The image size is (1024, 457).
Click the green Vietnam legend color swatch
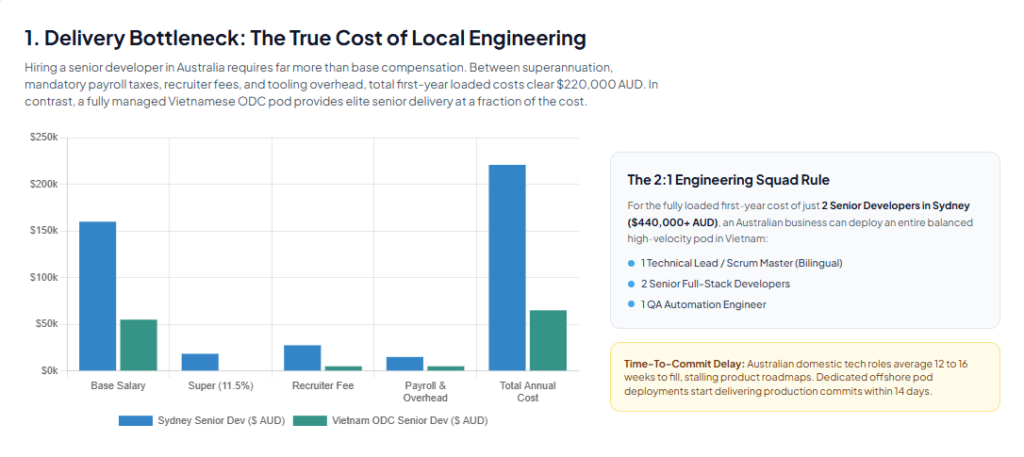(310, 420)
